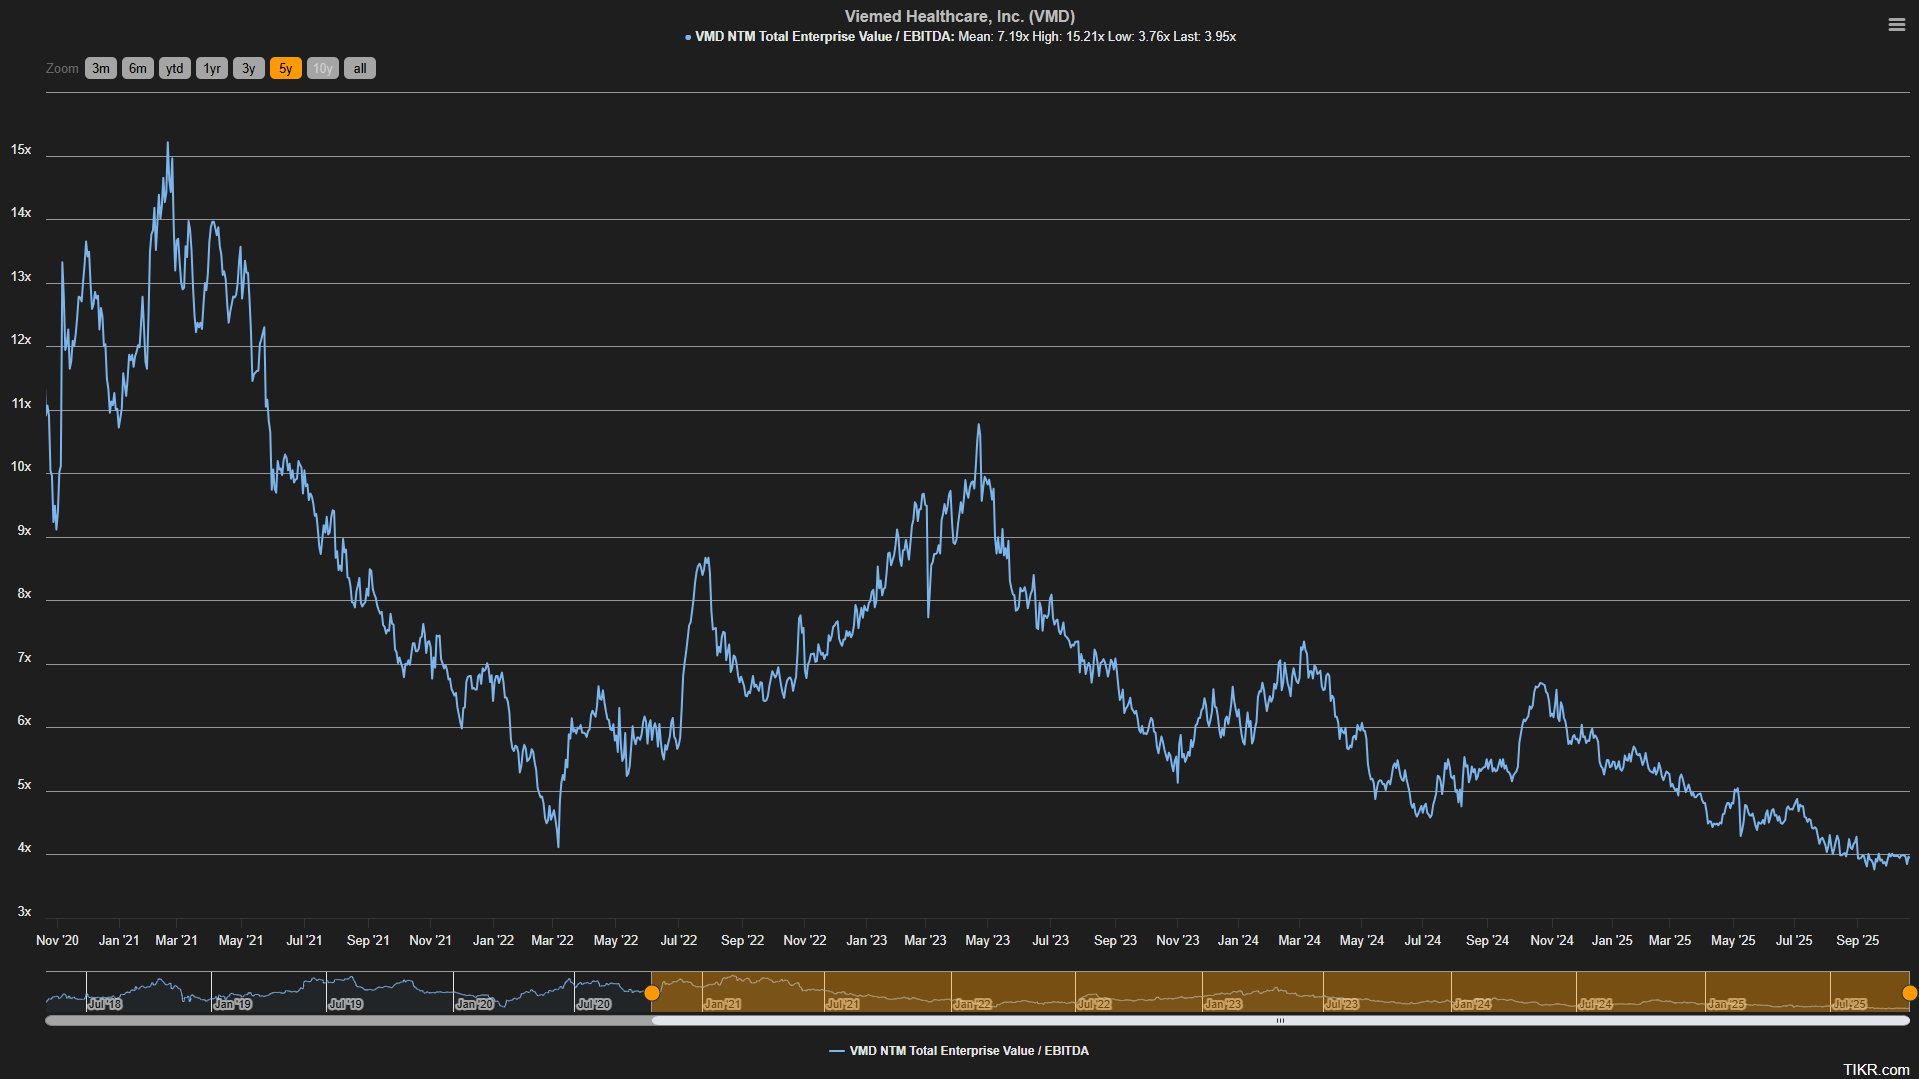
Task: Switch zoom to 3y
Action: pos(249,68)
